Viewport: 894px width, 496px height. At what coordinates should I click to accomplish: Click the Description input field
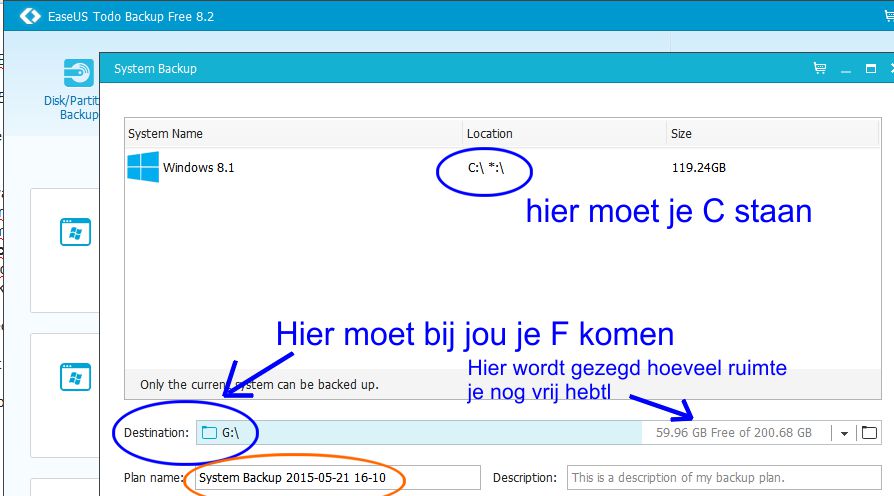[724, 478]
